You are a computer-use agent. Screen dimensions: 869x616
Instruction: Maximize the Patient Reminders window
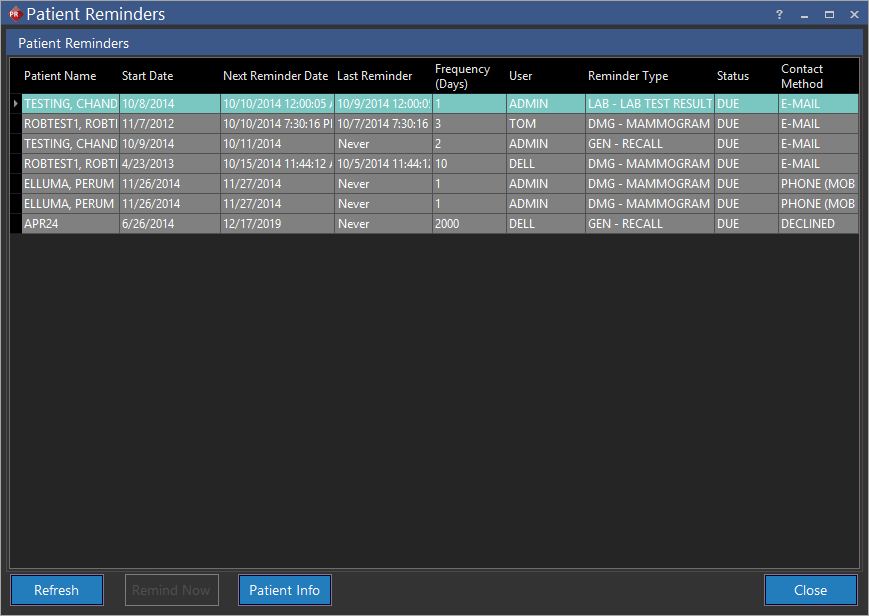[x=829, y=15]
